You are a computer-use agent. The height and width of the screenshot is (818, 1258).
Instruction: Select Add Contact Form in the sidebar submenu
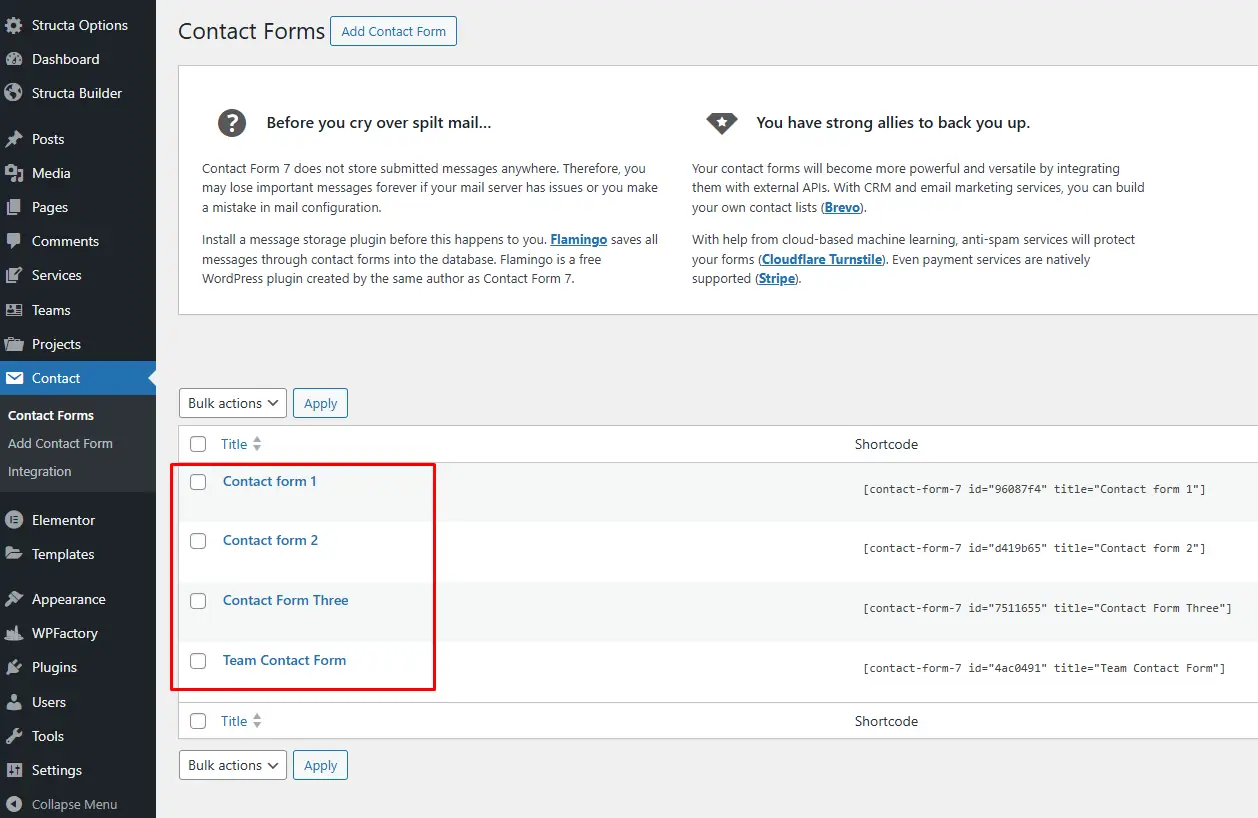click(x=60, y=443)
